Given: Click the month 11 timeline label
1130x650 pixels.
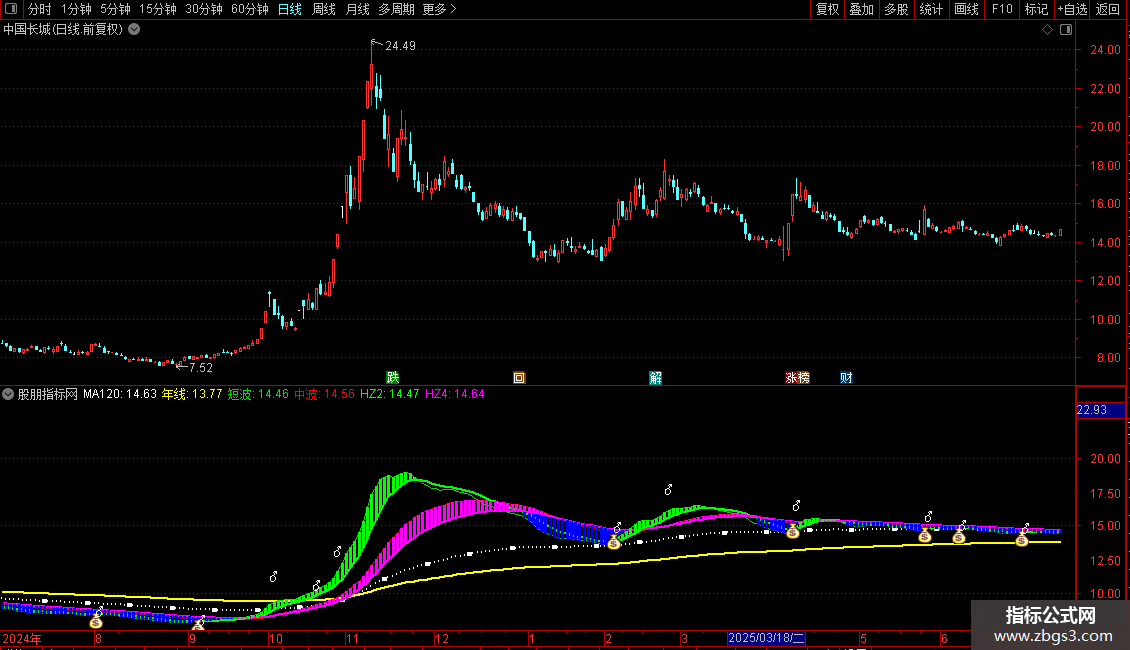Looking at the screenshot, I should click(x=352, y=638).
